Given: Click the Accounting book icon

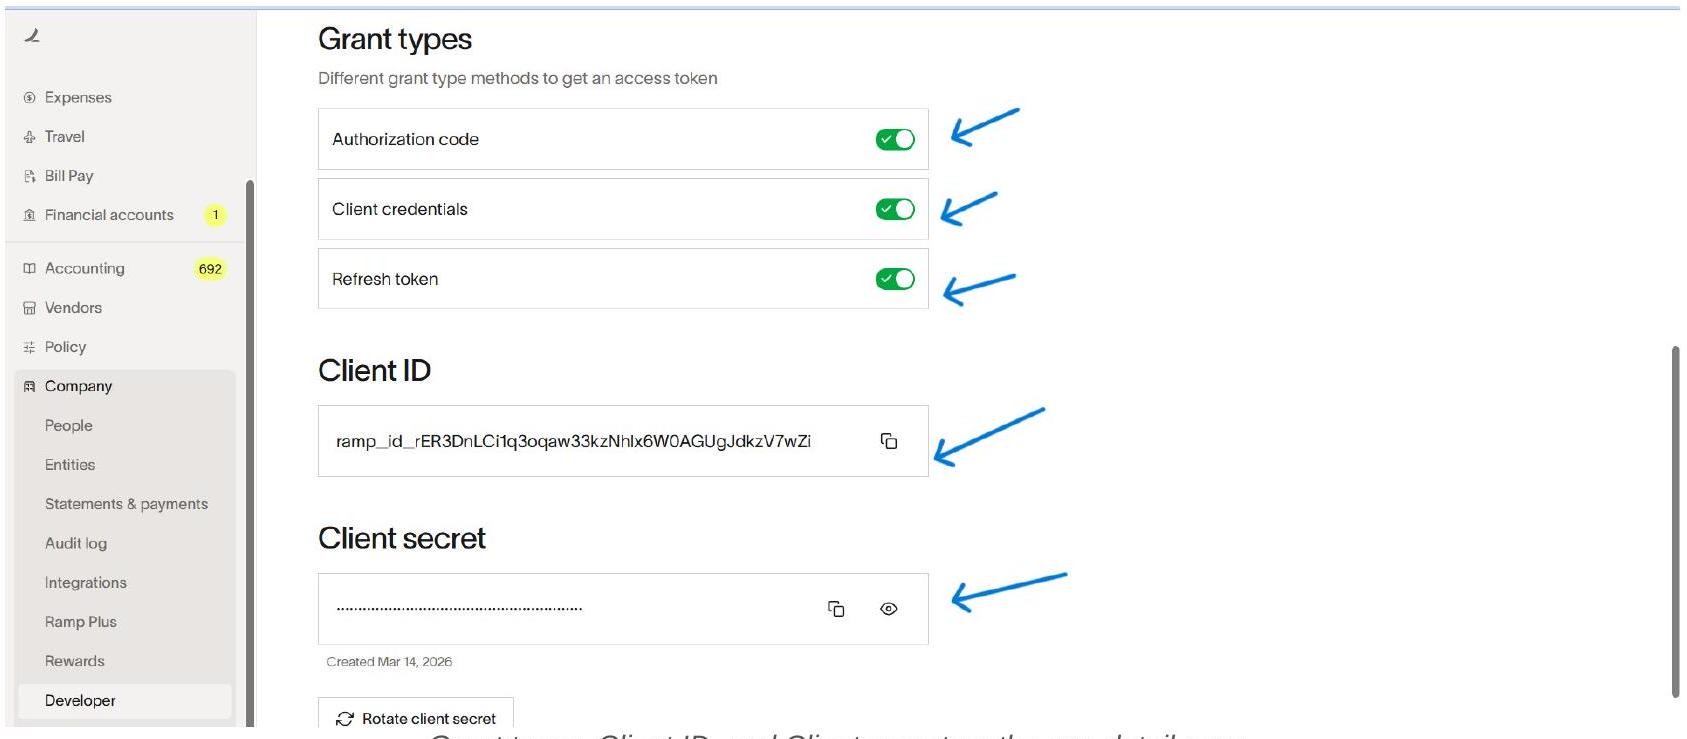Looking at the screenshot, I should 29,269.
